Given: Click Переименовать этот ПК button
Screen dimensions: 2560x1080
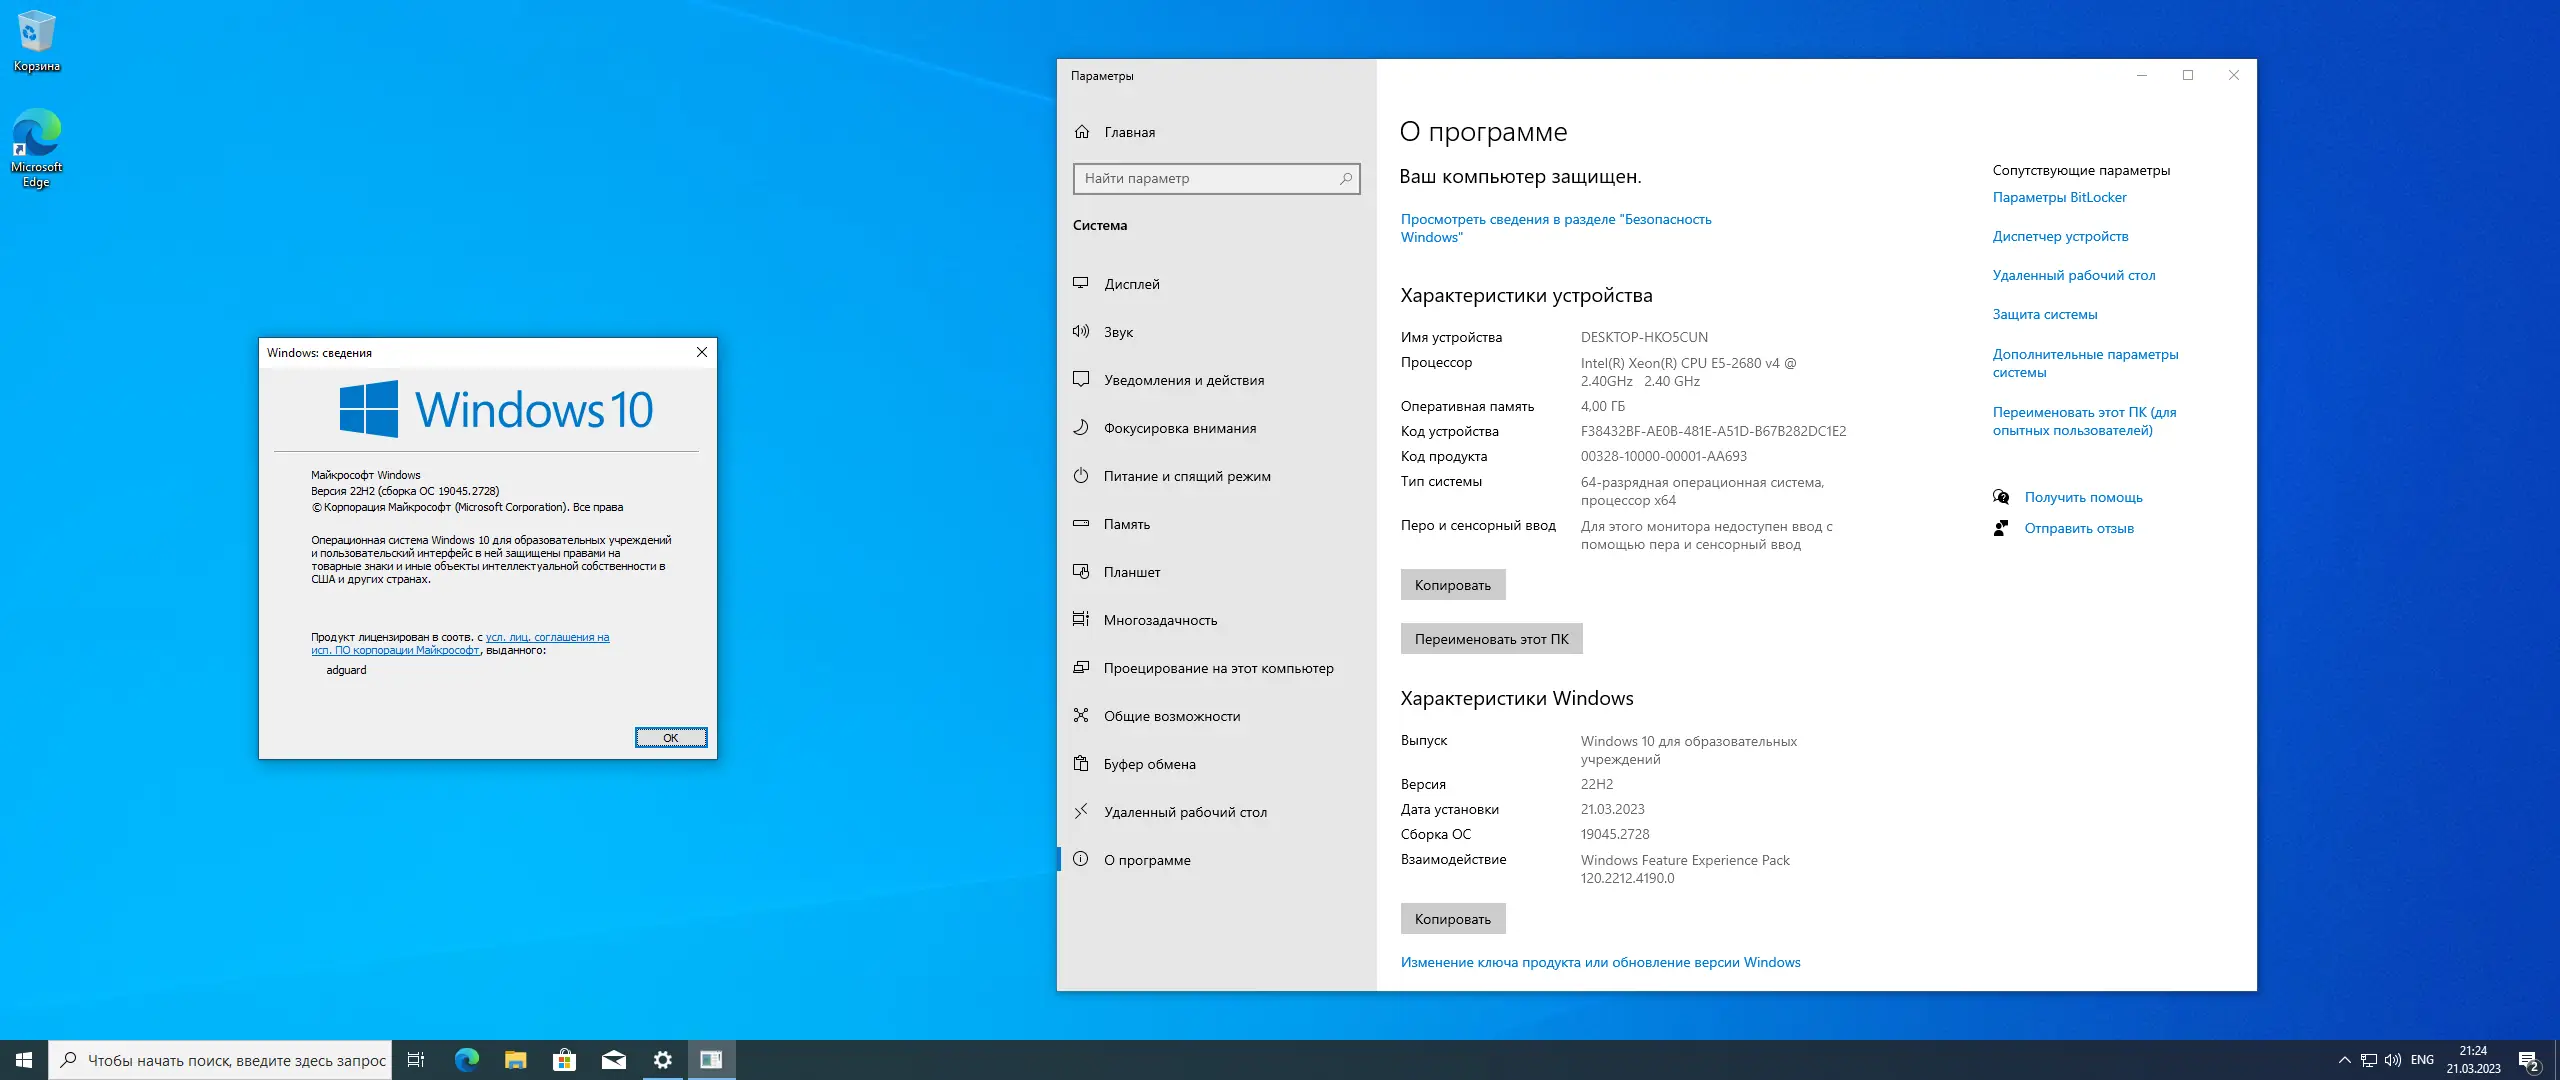Looking at the screenshot, I should (x=1491, y=638).
